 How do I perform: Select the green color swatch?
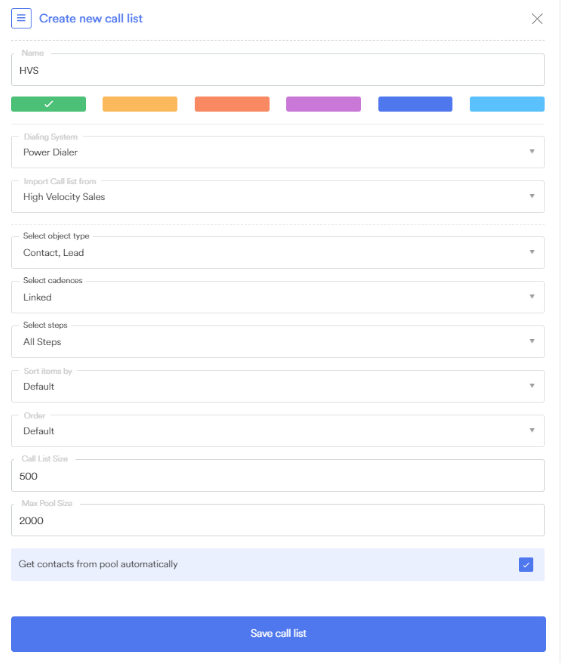[x=49, y=104]
